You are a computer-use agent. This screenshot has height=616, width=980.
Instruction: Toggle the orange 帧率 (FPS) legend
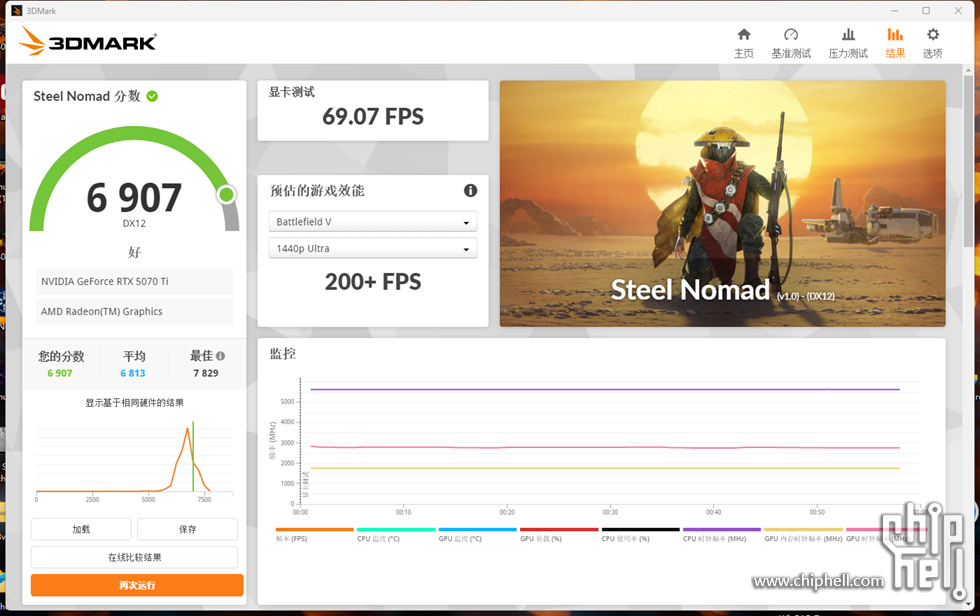314,535
